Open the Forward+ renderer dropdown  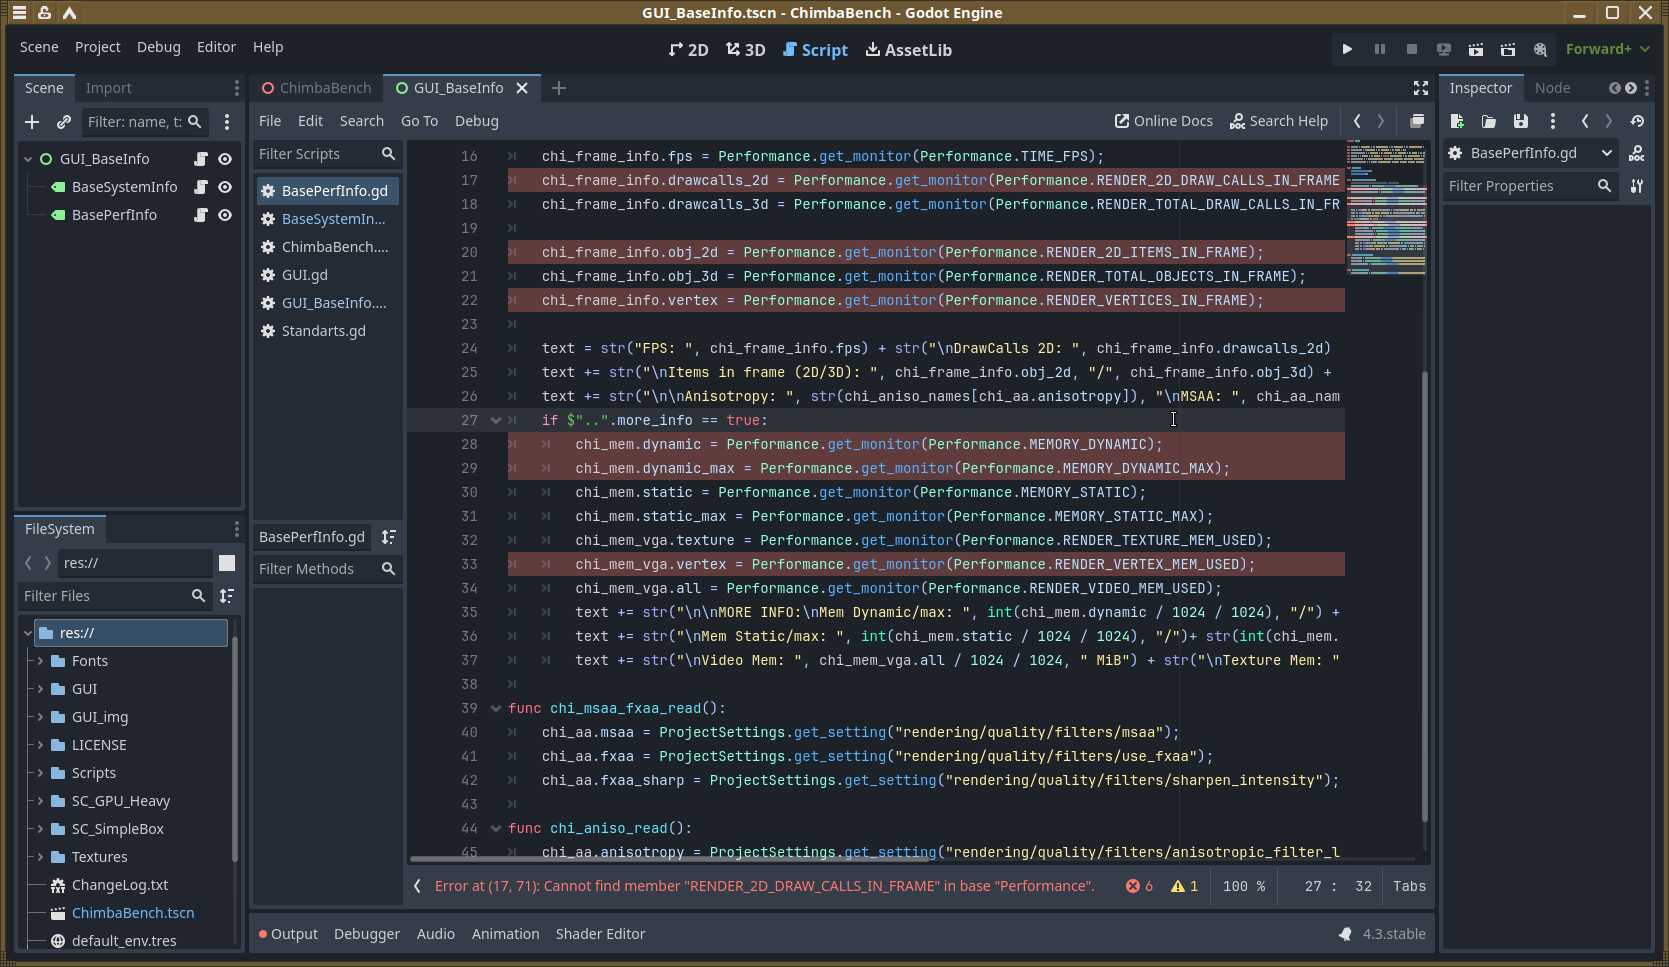point(1607,49)
